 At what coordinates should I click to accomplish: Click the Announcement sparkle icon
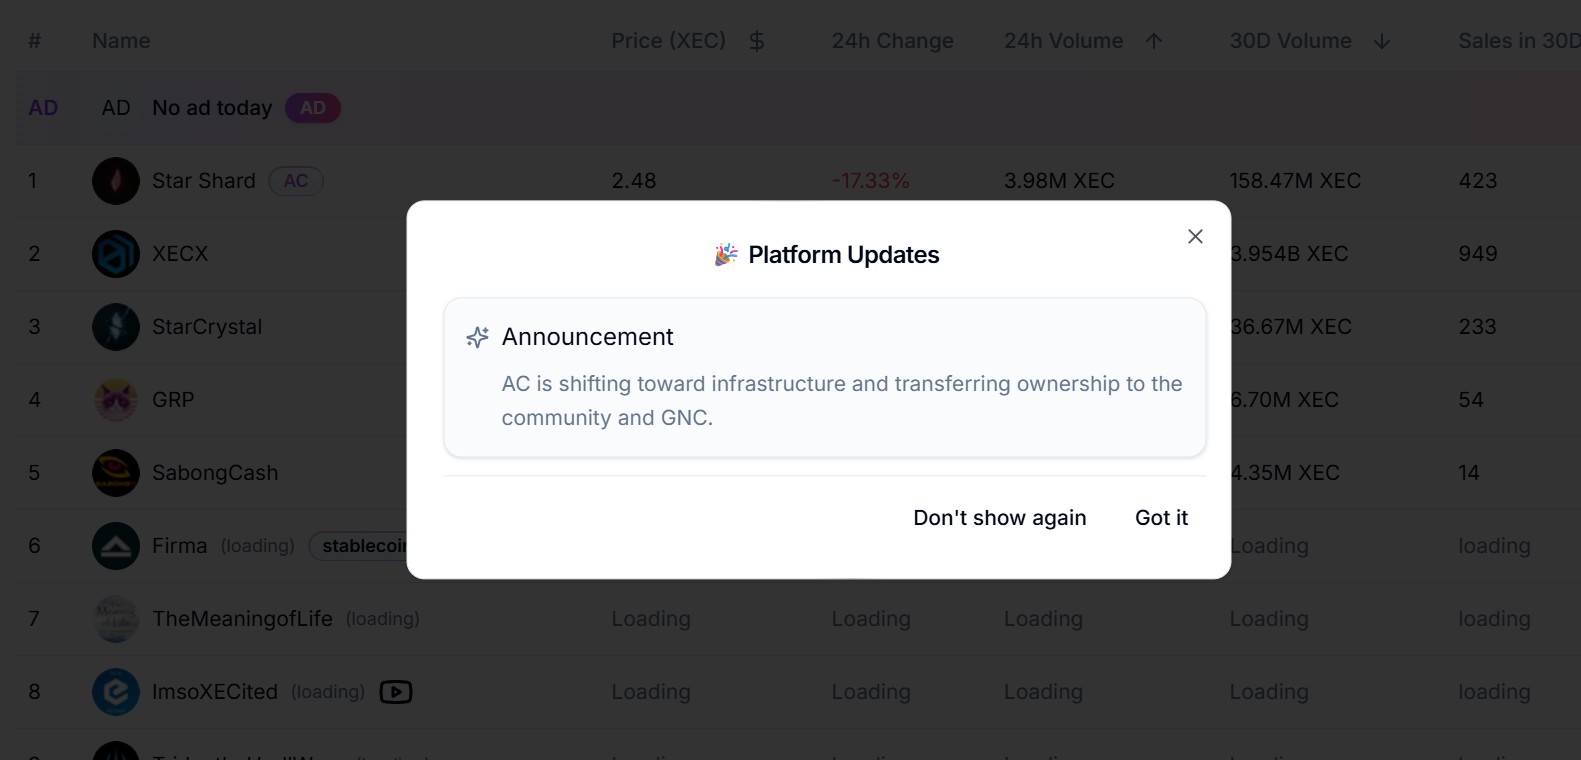(478, 338)
